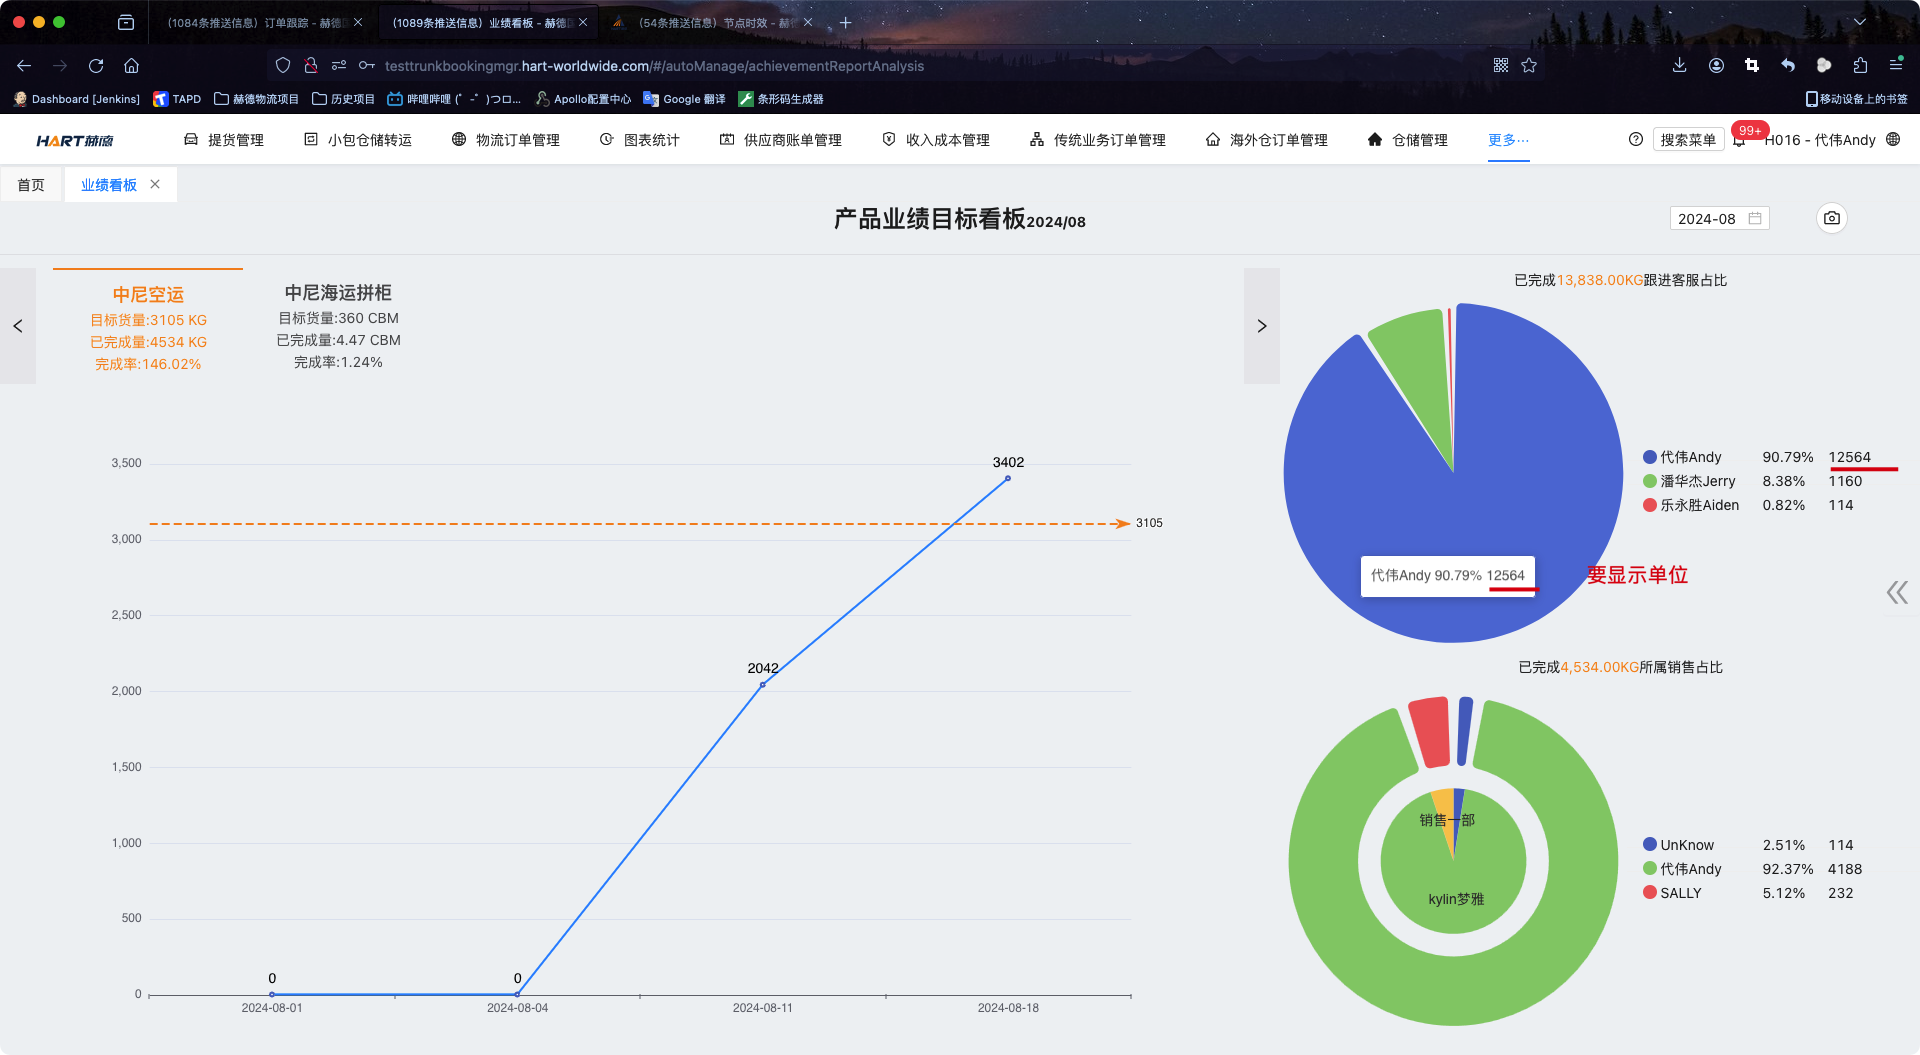Expand the 更多 navigation menu
1920x1055 pixels.
(1508, 140)
